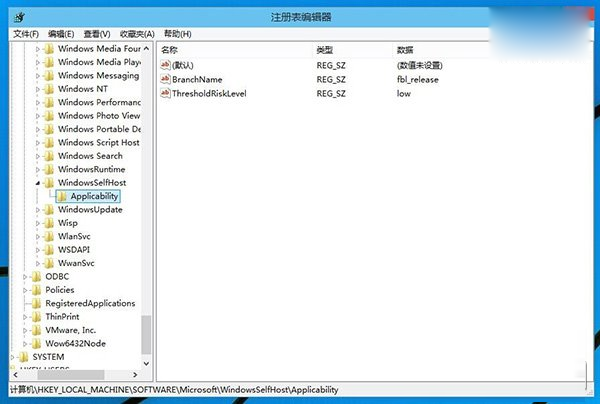The height and width of the screenshot is (404, 601).
Task: Open the 编辑(E) menu
Action: (61, 34)
